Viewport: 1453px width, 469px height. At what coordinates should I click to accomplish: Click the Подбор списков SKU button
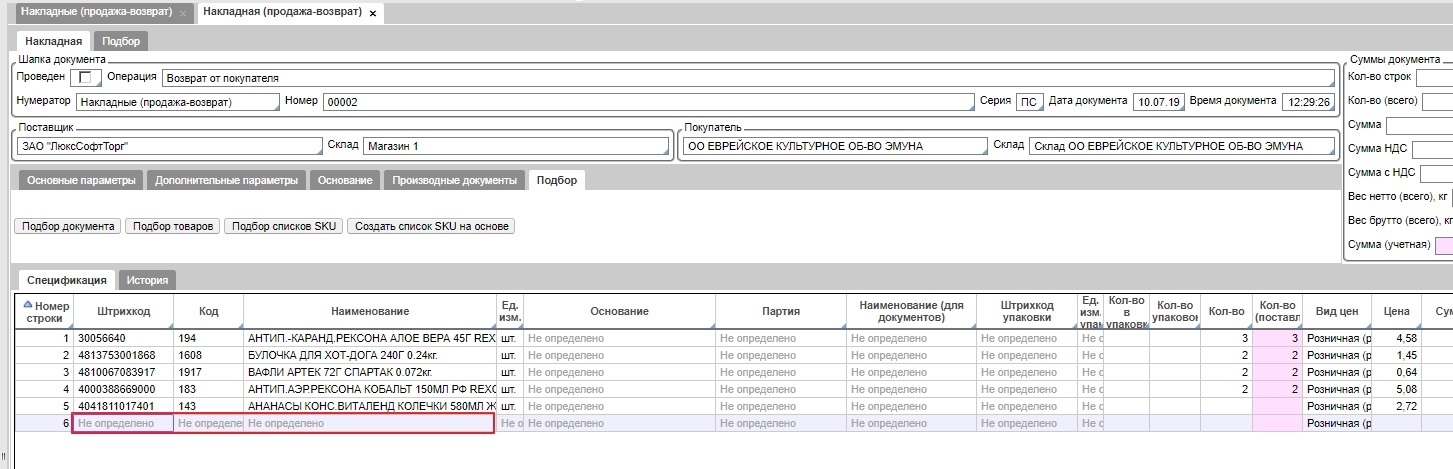[284, 227]
